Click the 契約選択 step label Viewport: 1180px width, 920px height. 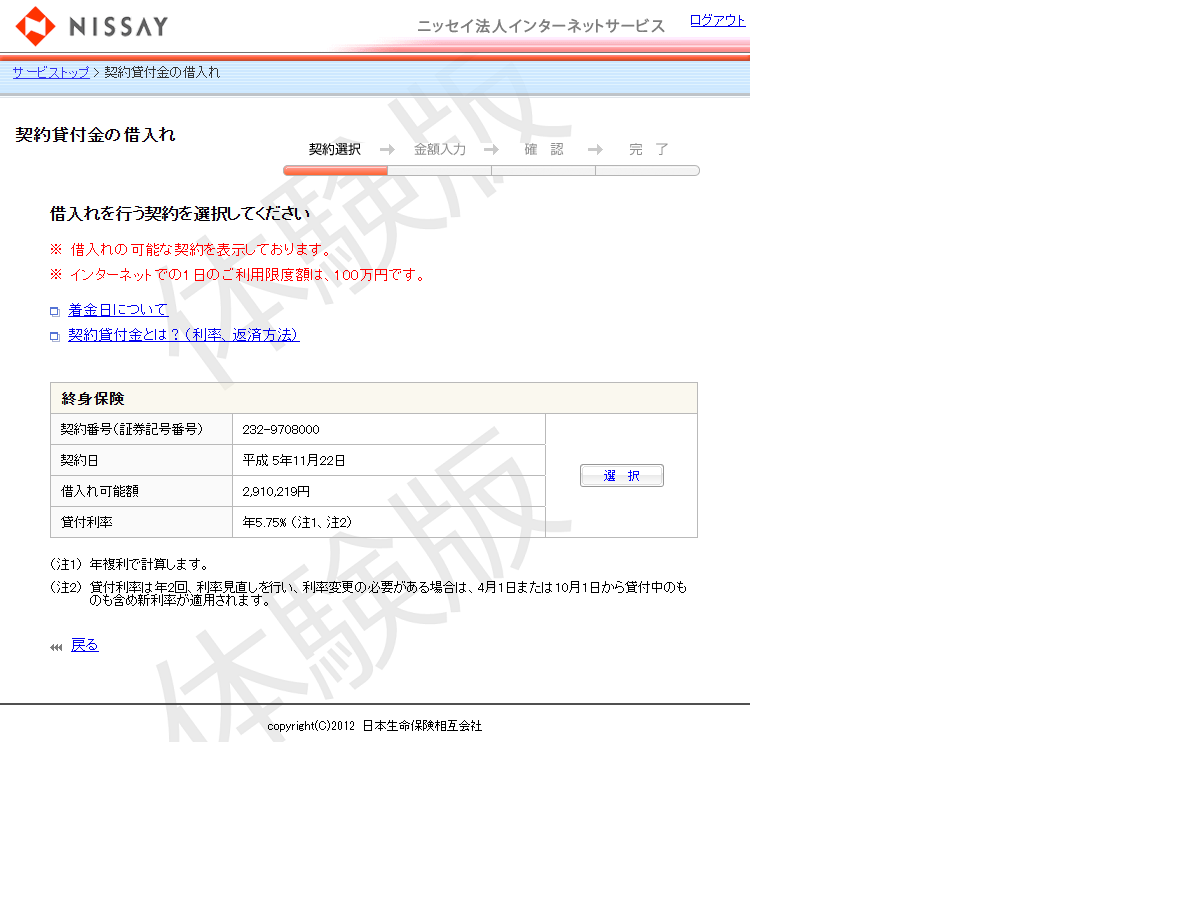(x=335, y=149)
